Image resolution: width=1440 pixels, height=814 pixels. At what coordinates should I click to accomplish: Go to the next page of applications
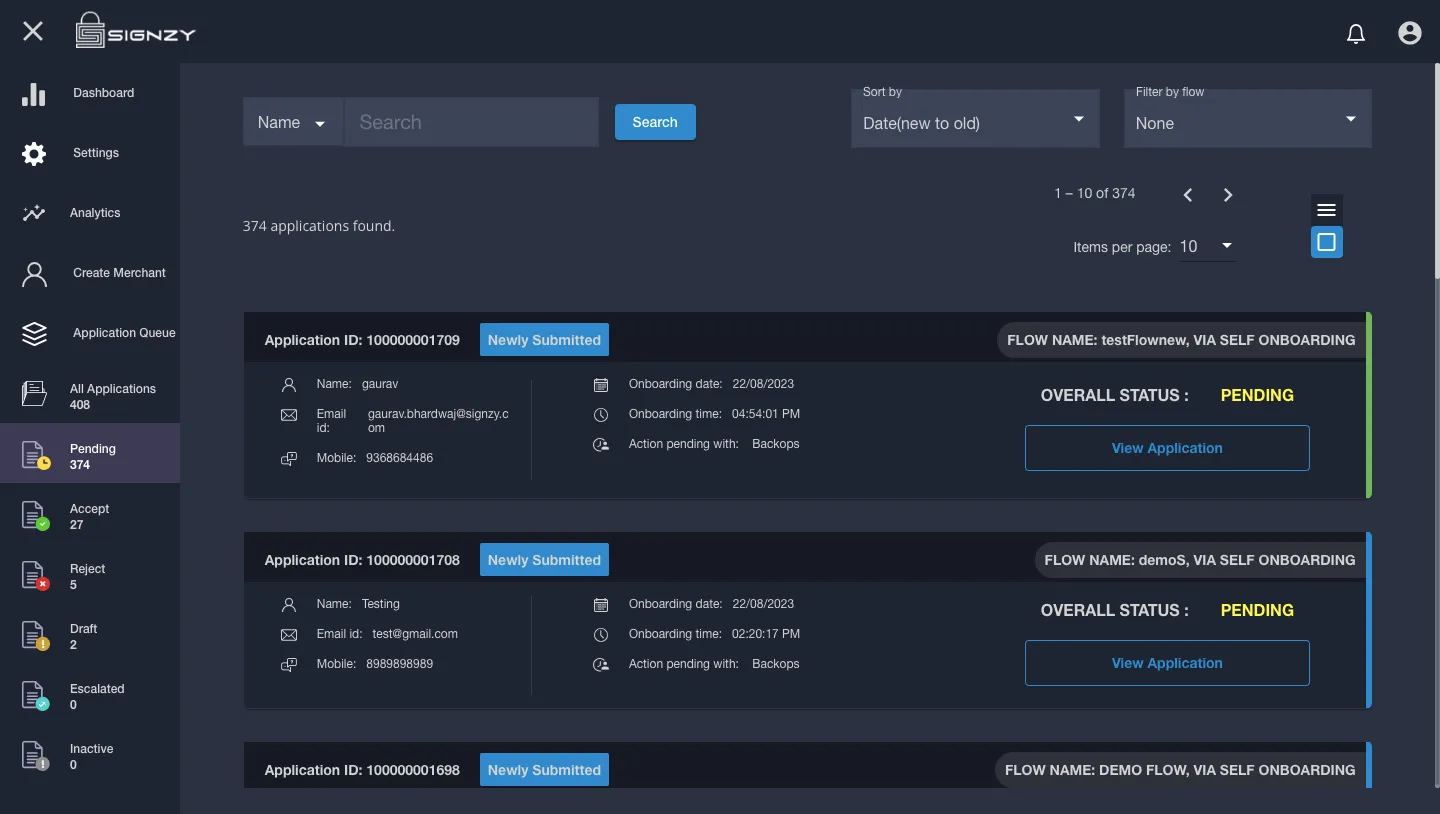click(1228, 195)
